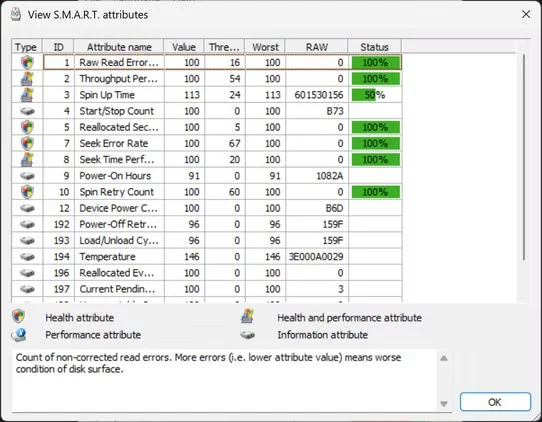The image size is (542, 422).
Task: Sort by the RAW column header
Action: 317,47
